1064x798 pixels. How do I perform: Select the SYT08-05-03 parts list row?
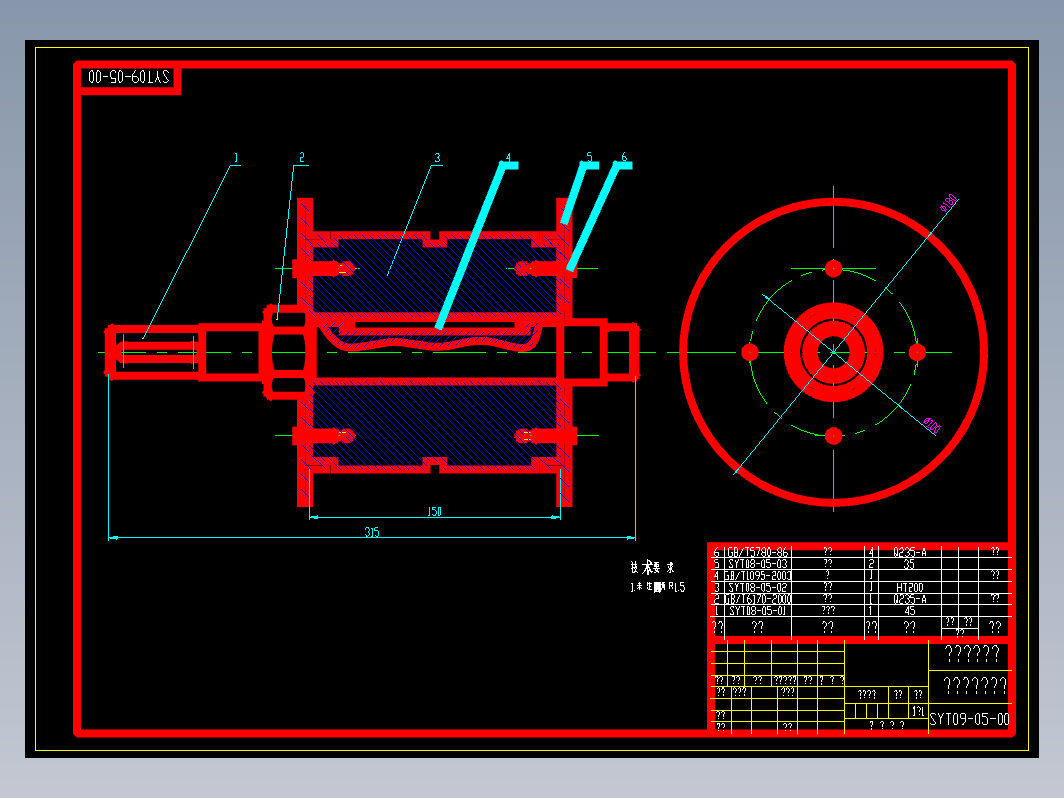tap(758, 564)
